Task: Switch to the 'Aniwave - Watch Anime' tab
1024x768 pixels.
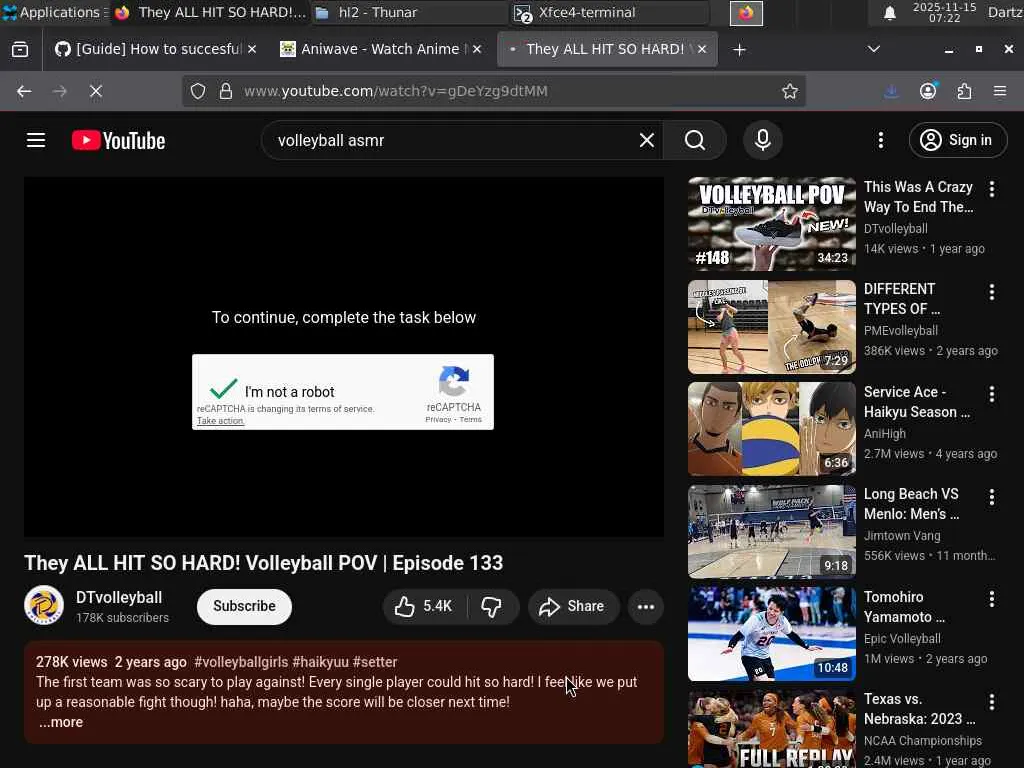Action: 372,50
